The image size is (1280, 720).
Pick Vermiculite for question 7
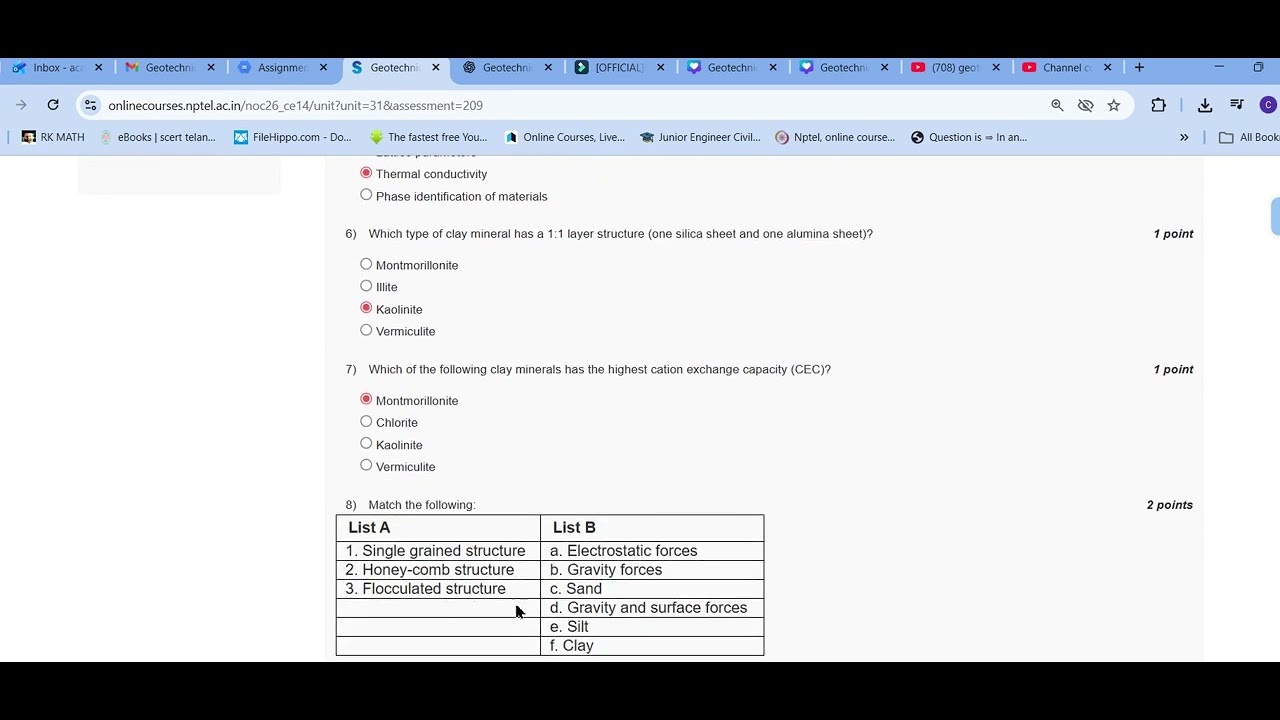click(366, 465)
